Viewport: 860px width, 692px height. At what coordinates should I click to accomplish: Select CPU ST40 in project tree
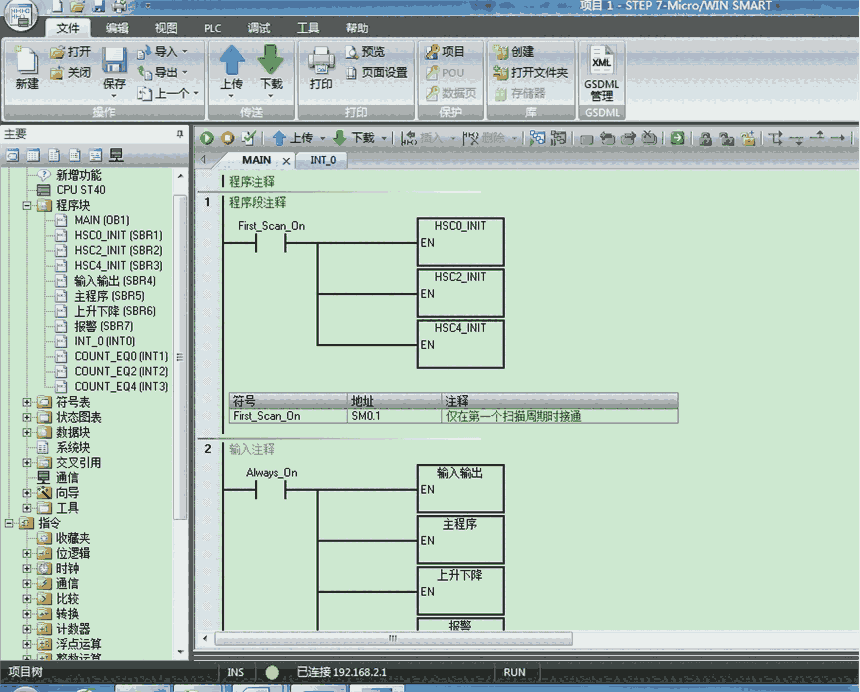pyautogui.click(x=81, y=190)
